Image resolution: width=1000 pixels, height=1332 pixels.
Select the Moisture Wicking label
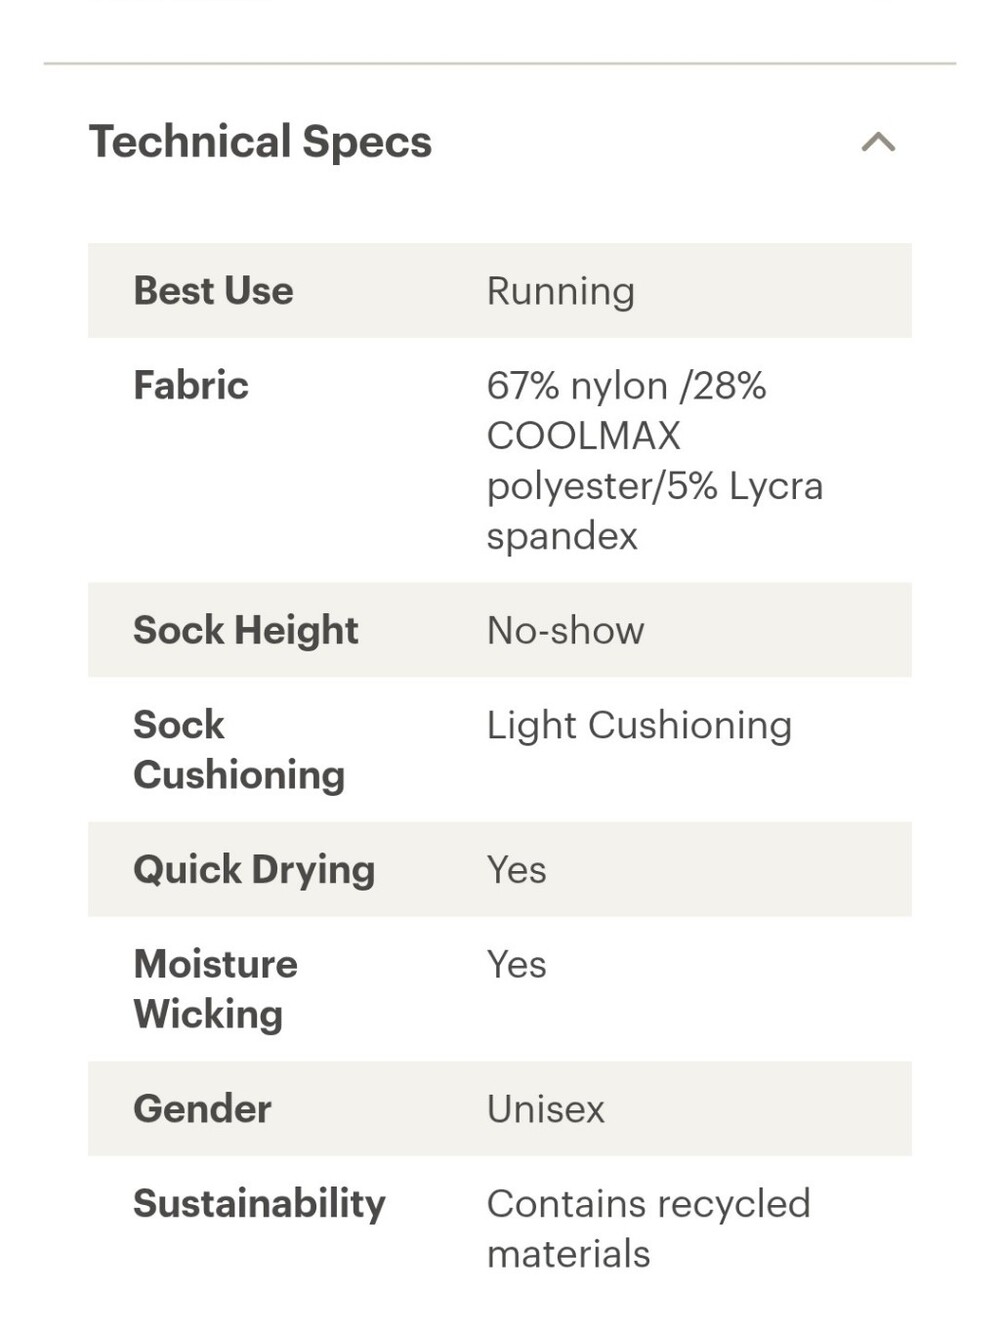tap(215, 989)
